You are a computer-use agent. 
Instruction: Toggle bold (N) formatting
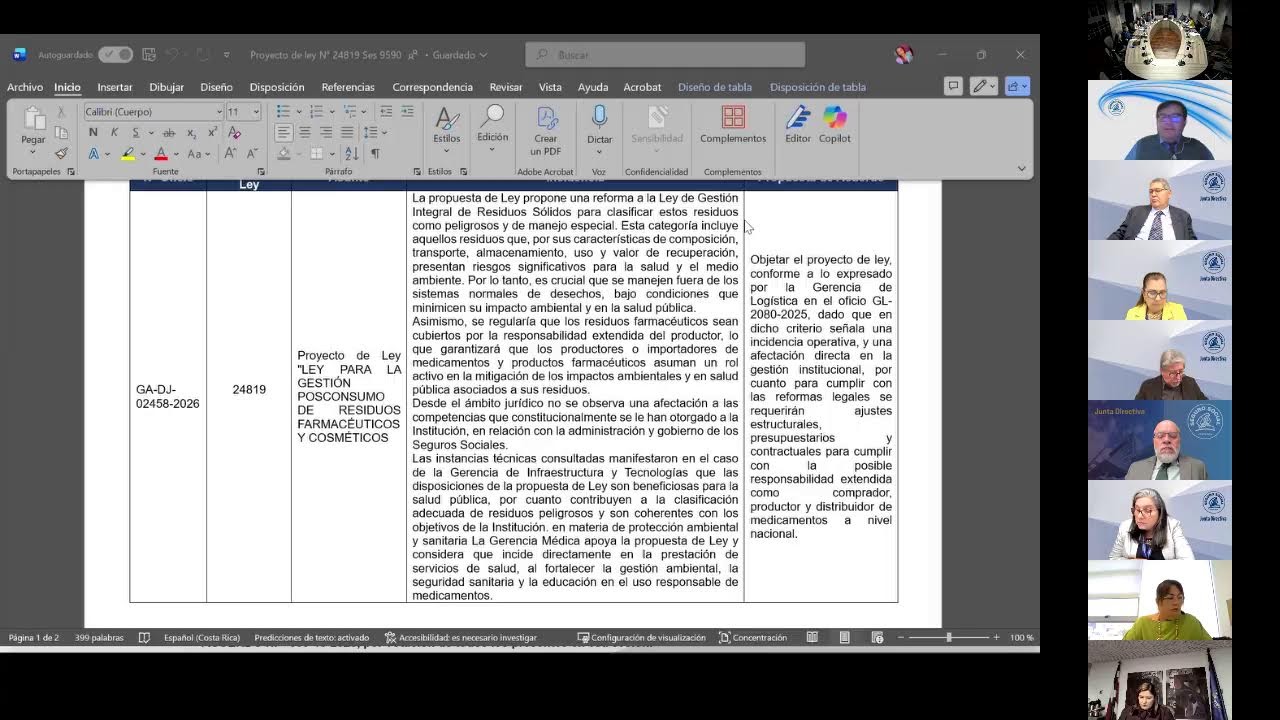coord(93,133)
